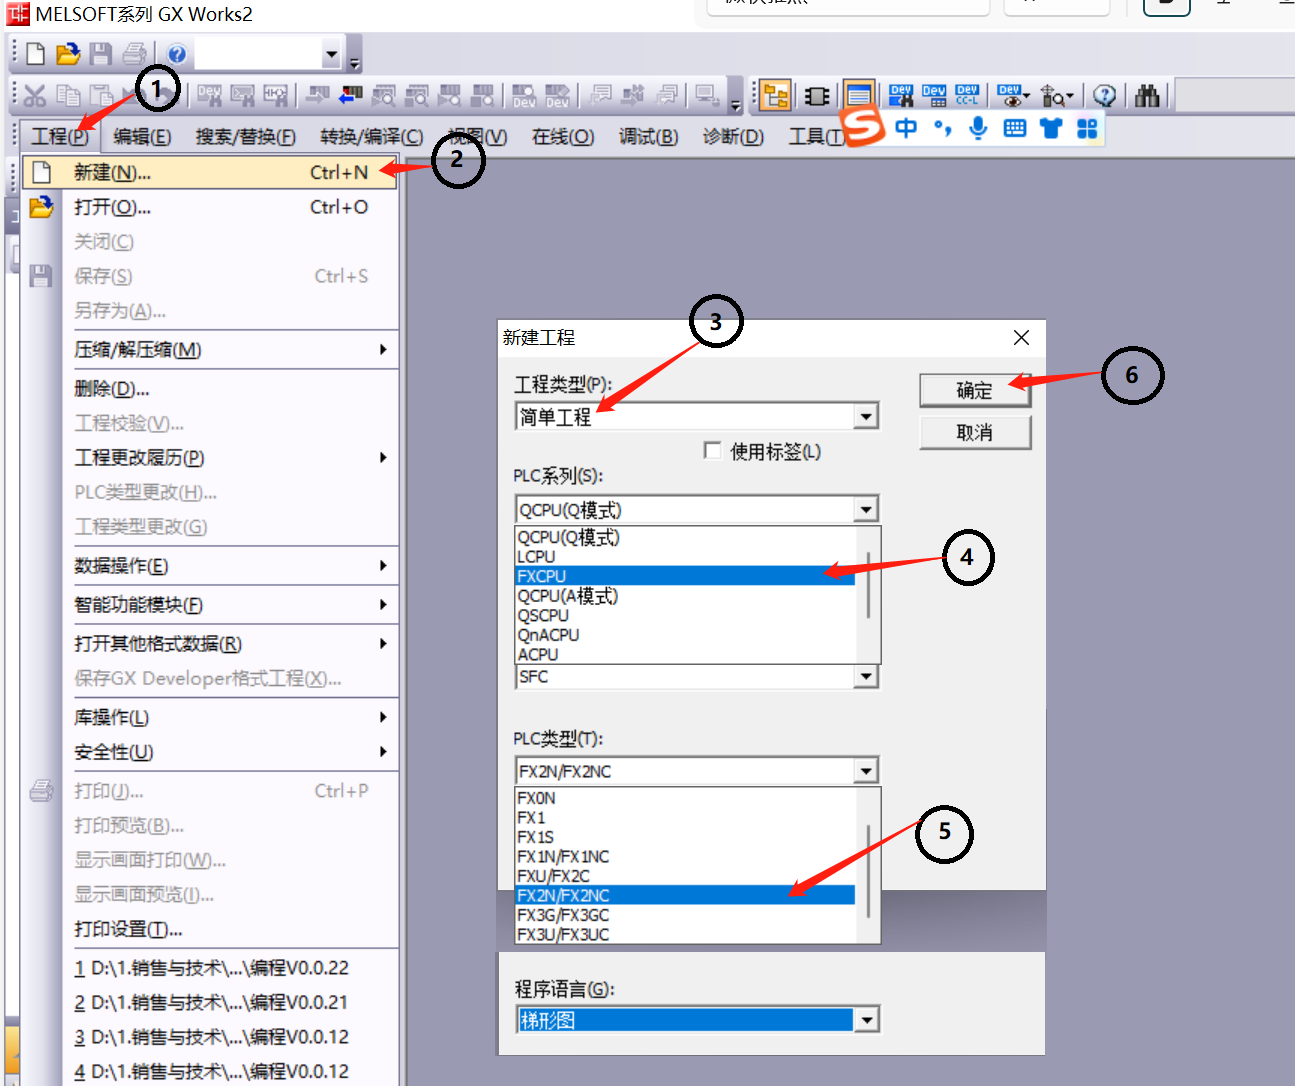Click the Sogou skin shirt icon
The height and width of the screenshot is (1086, 1295).
1050,128
